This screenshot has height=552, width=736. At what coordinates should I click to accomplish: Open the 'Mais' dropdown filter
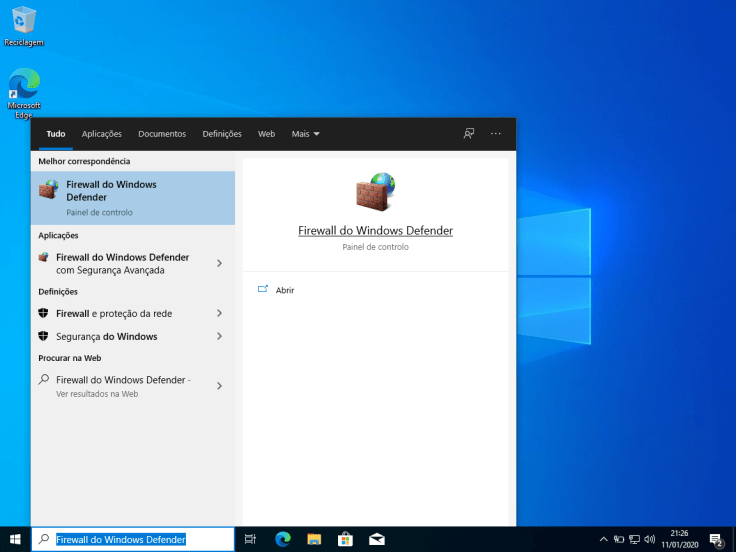point(305,134)
